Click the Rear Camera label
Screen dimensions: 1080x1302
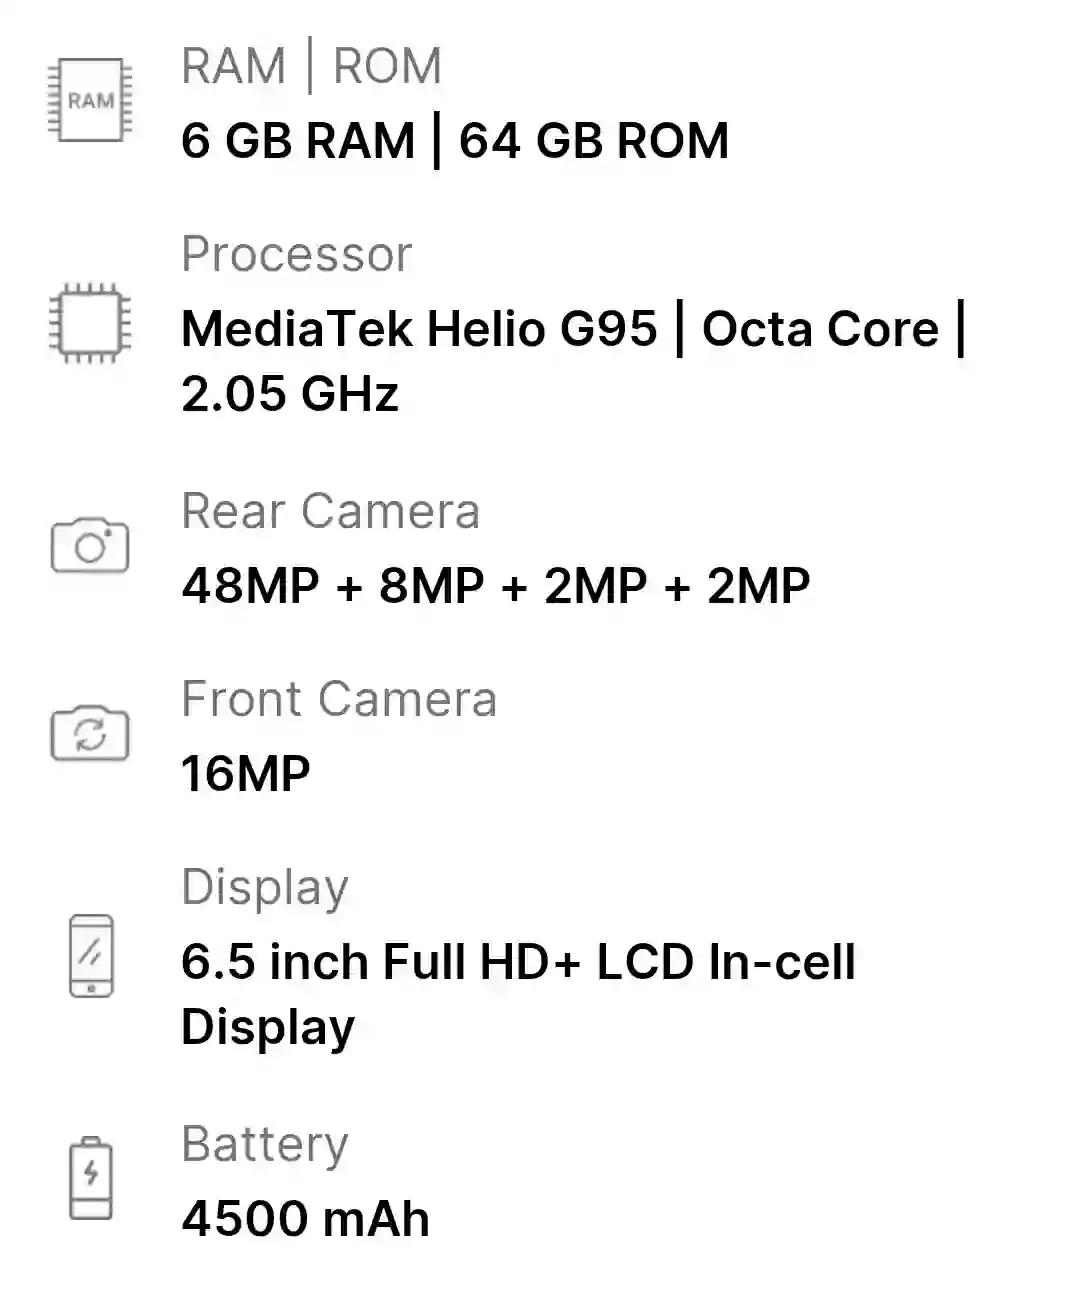[x=330, y=511]
